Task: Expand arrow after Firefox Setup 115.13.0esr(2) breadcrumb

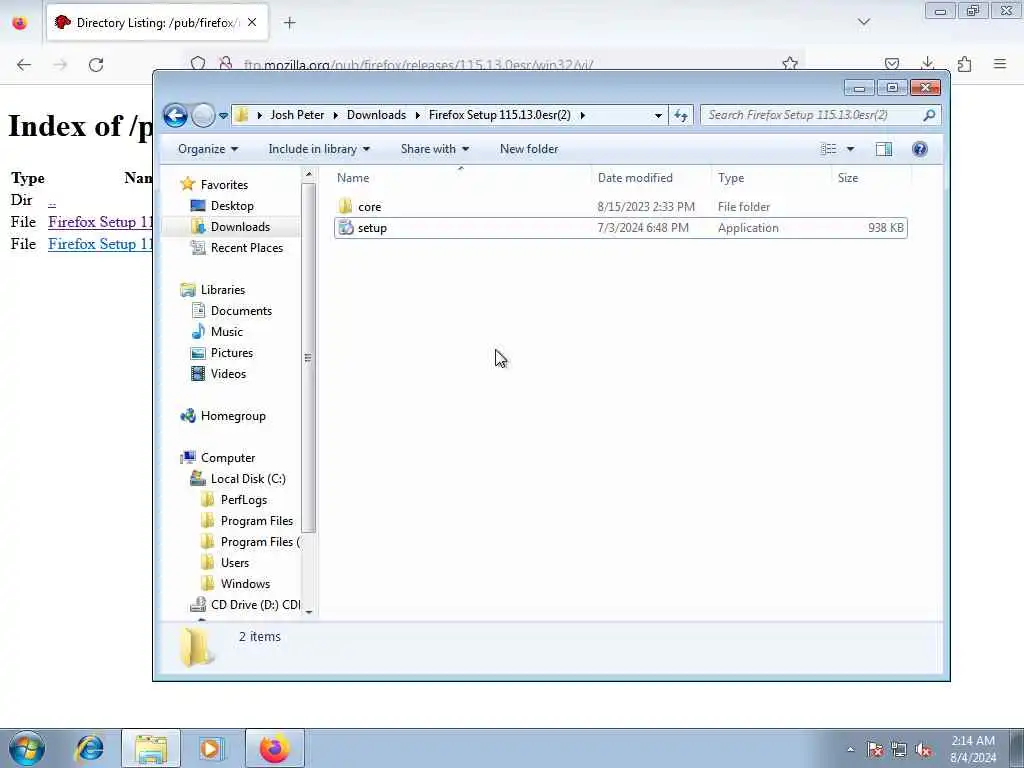Action: coord(583,116)
